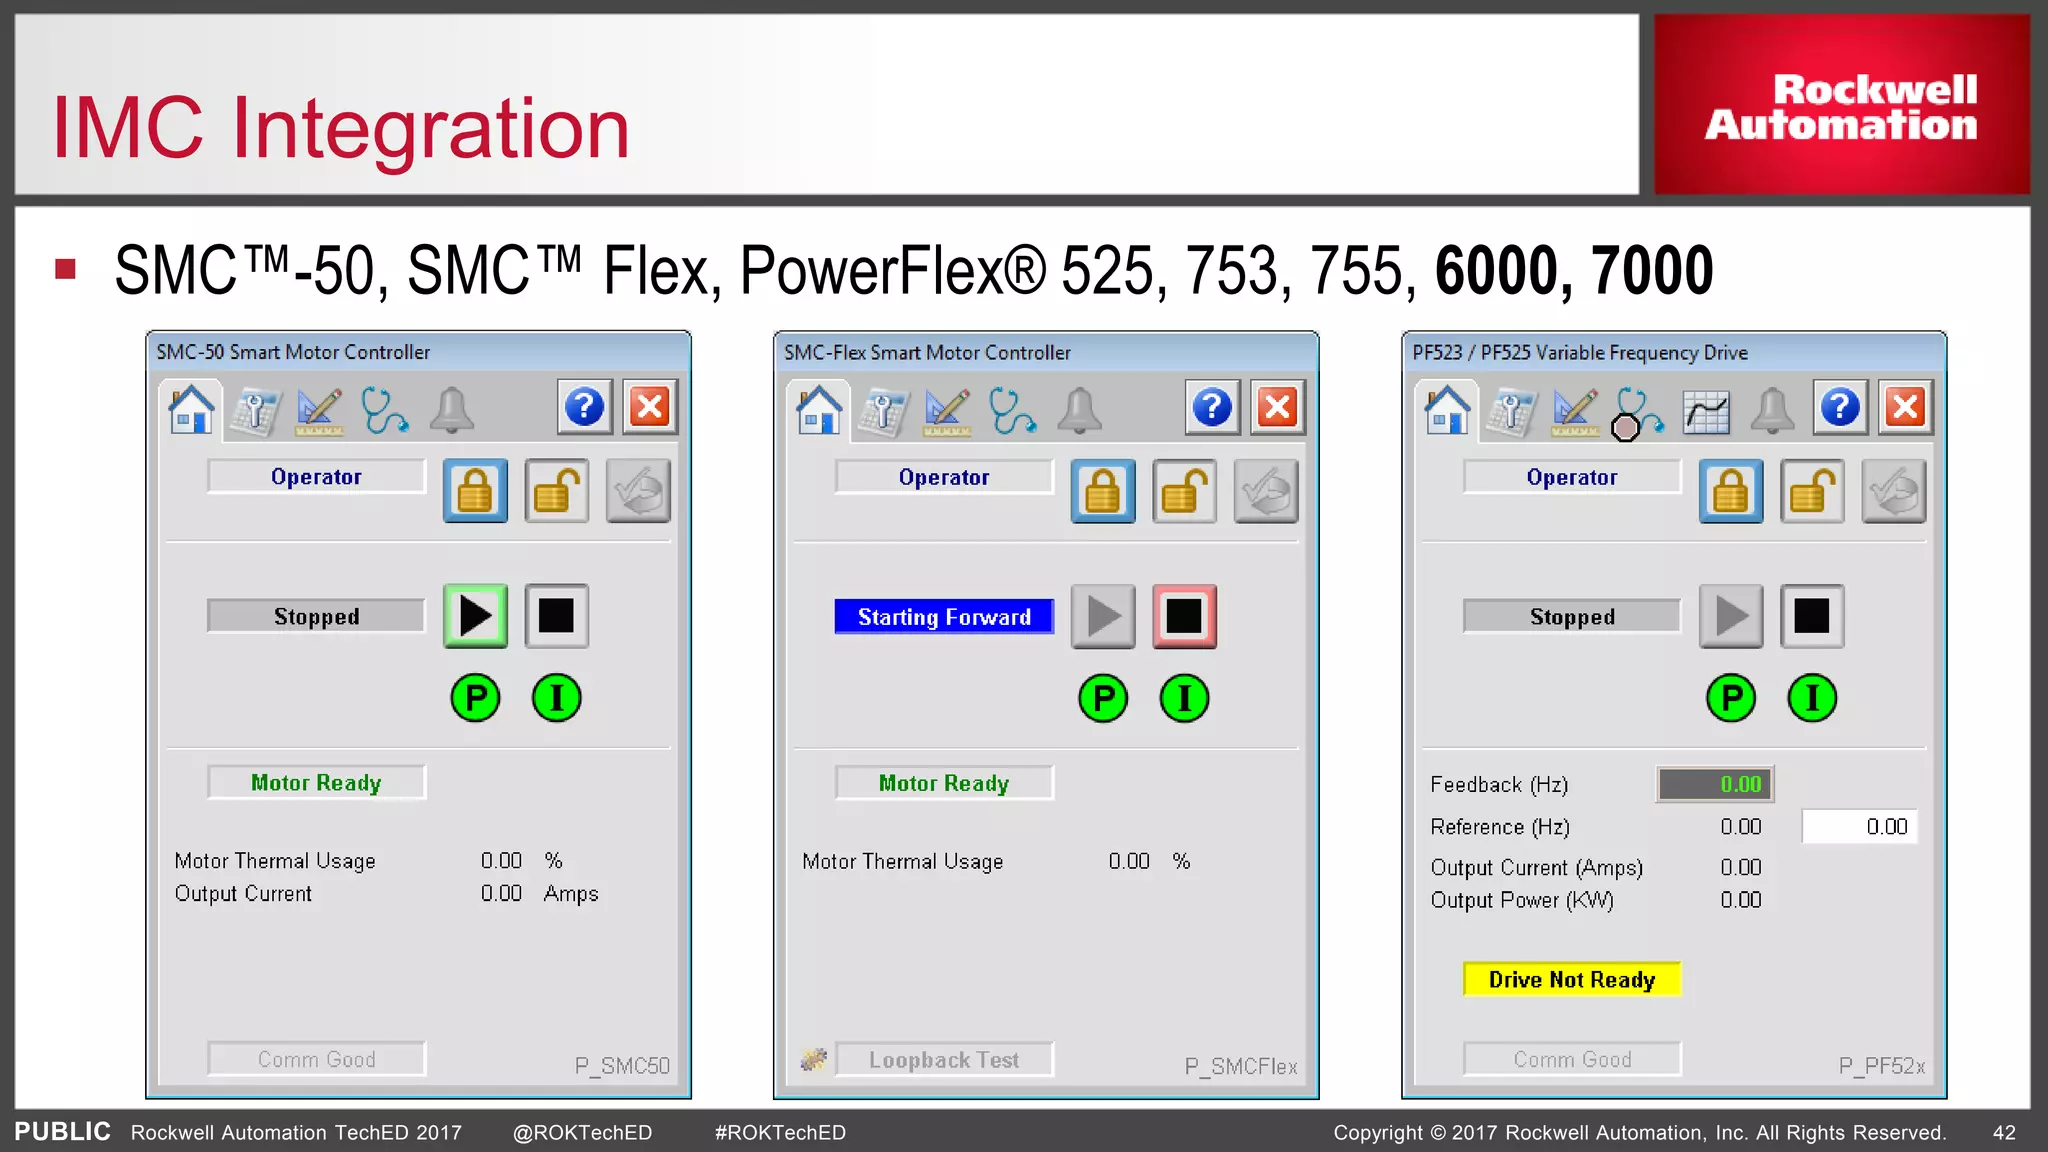Click Reference (Hz) input field showing 0.00
The width and height of the screenshot is (2048, 1152).
[x=1860, y=827]
